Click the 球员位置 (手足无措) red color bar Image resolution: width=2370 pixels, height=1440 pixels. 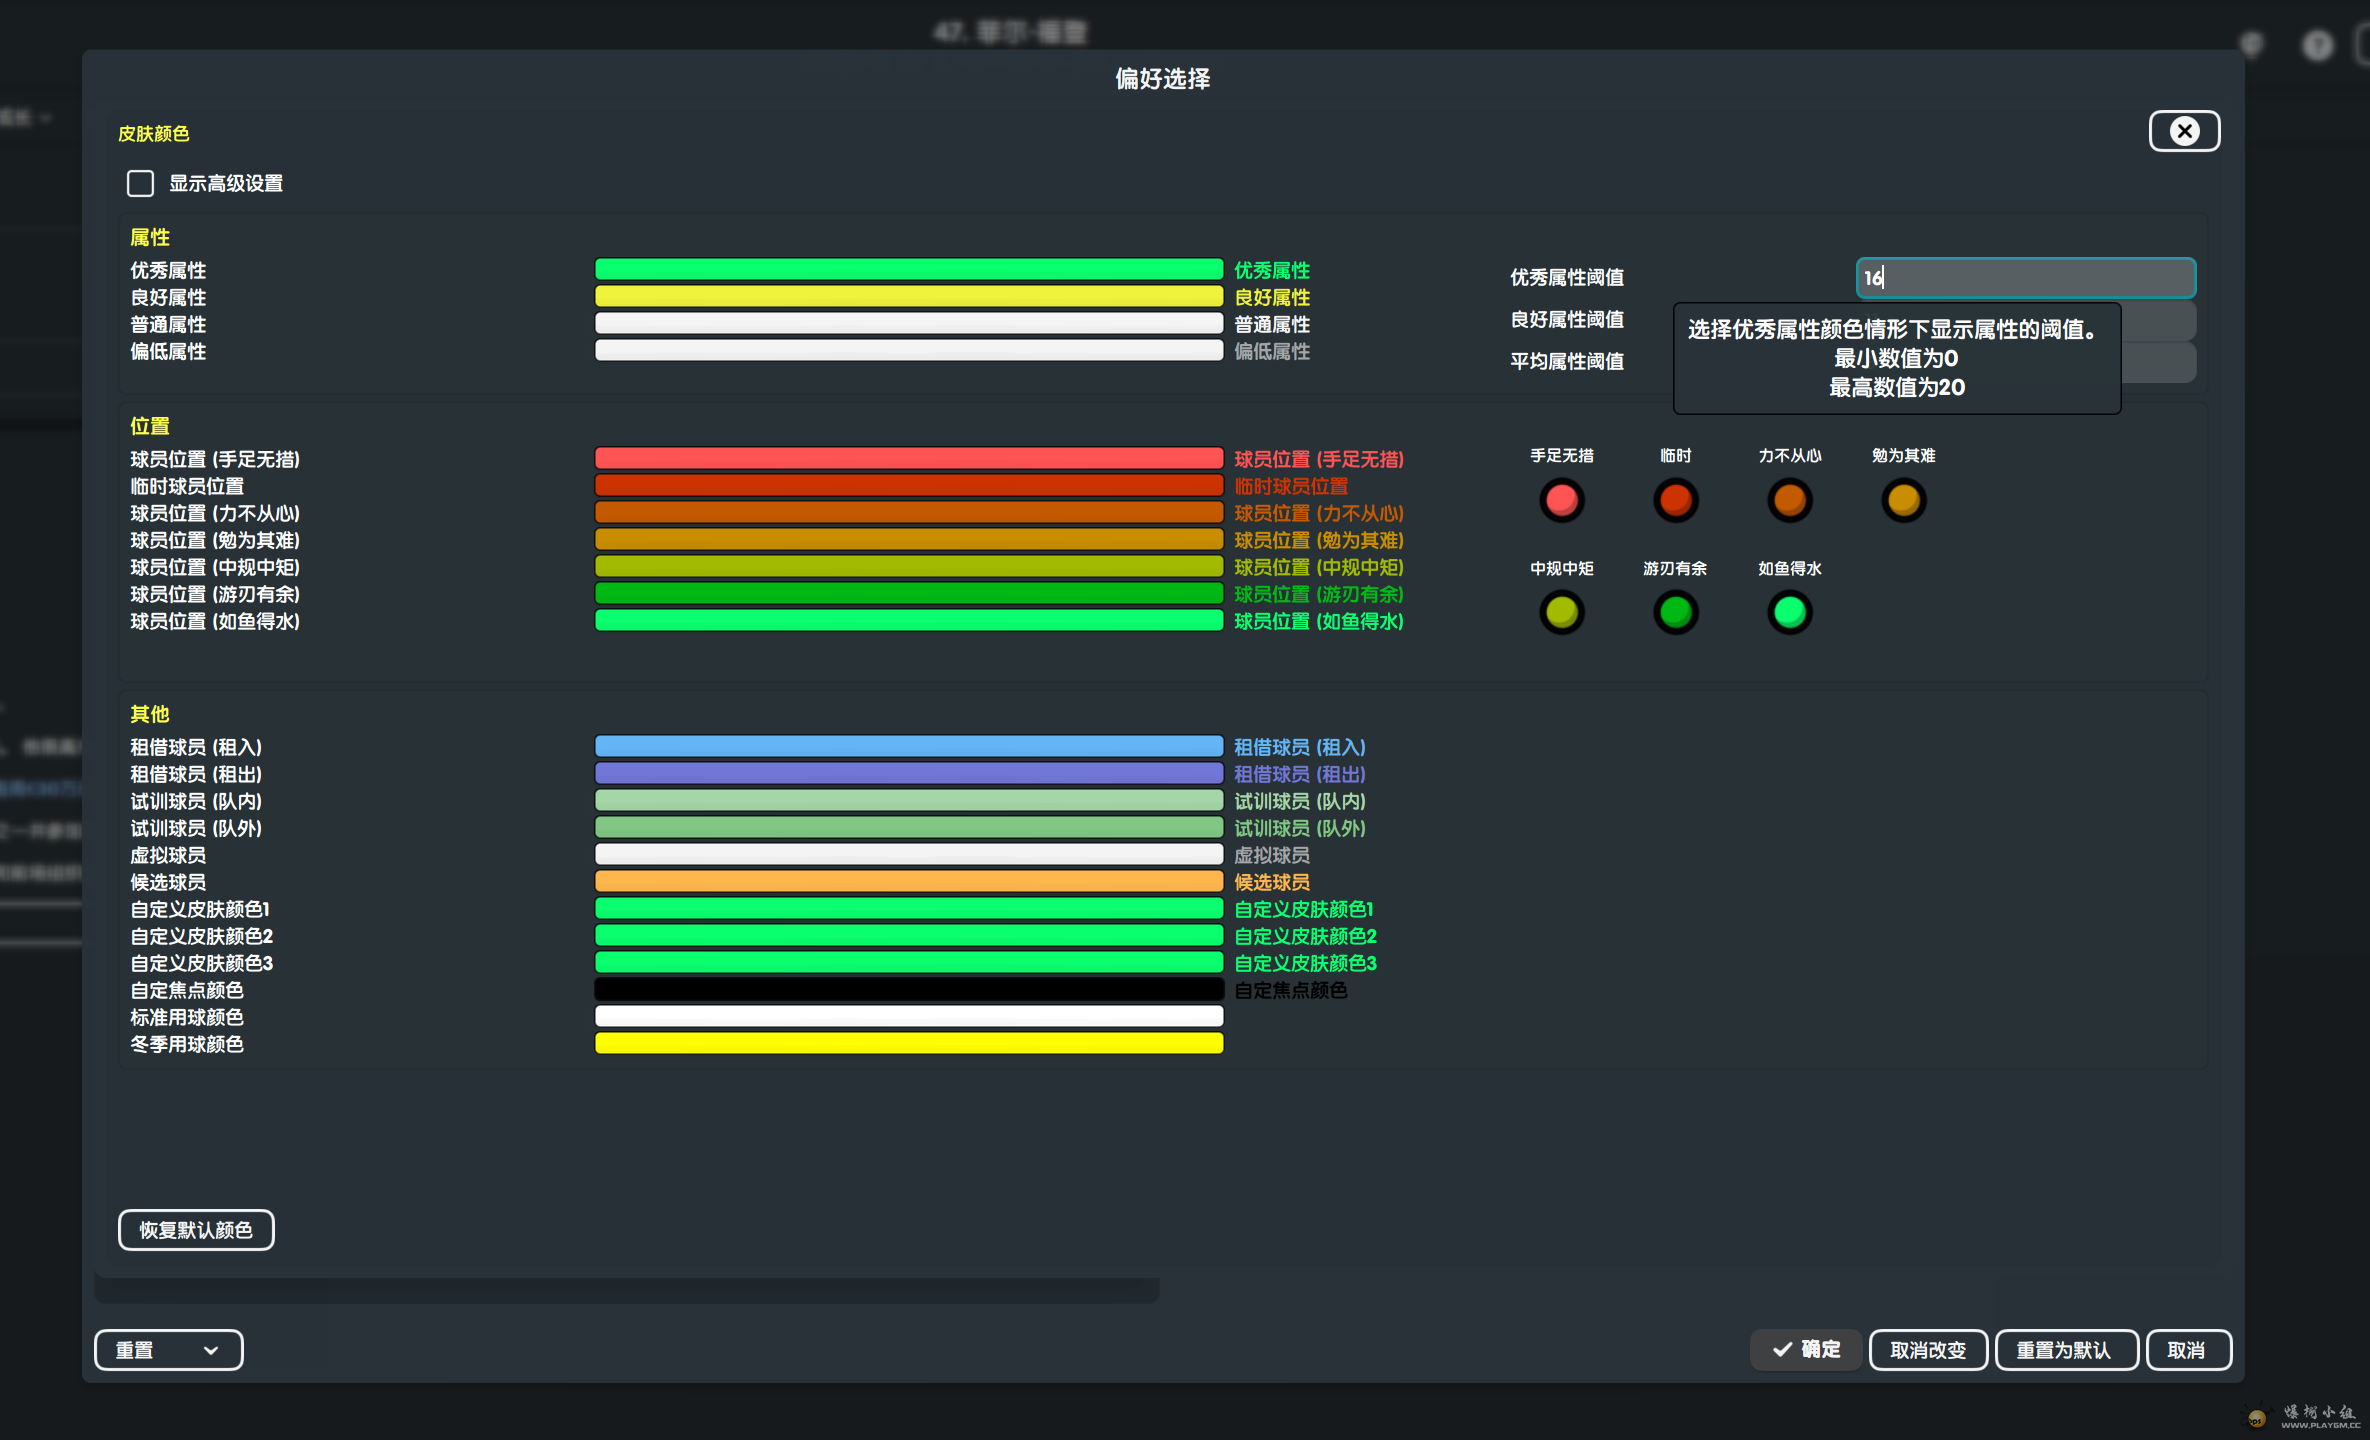click(909, 458)
